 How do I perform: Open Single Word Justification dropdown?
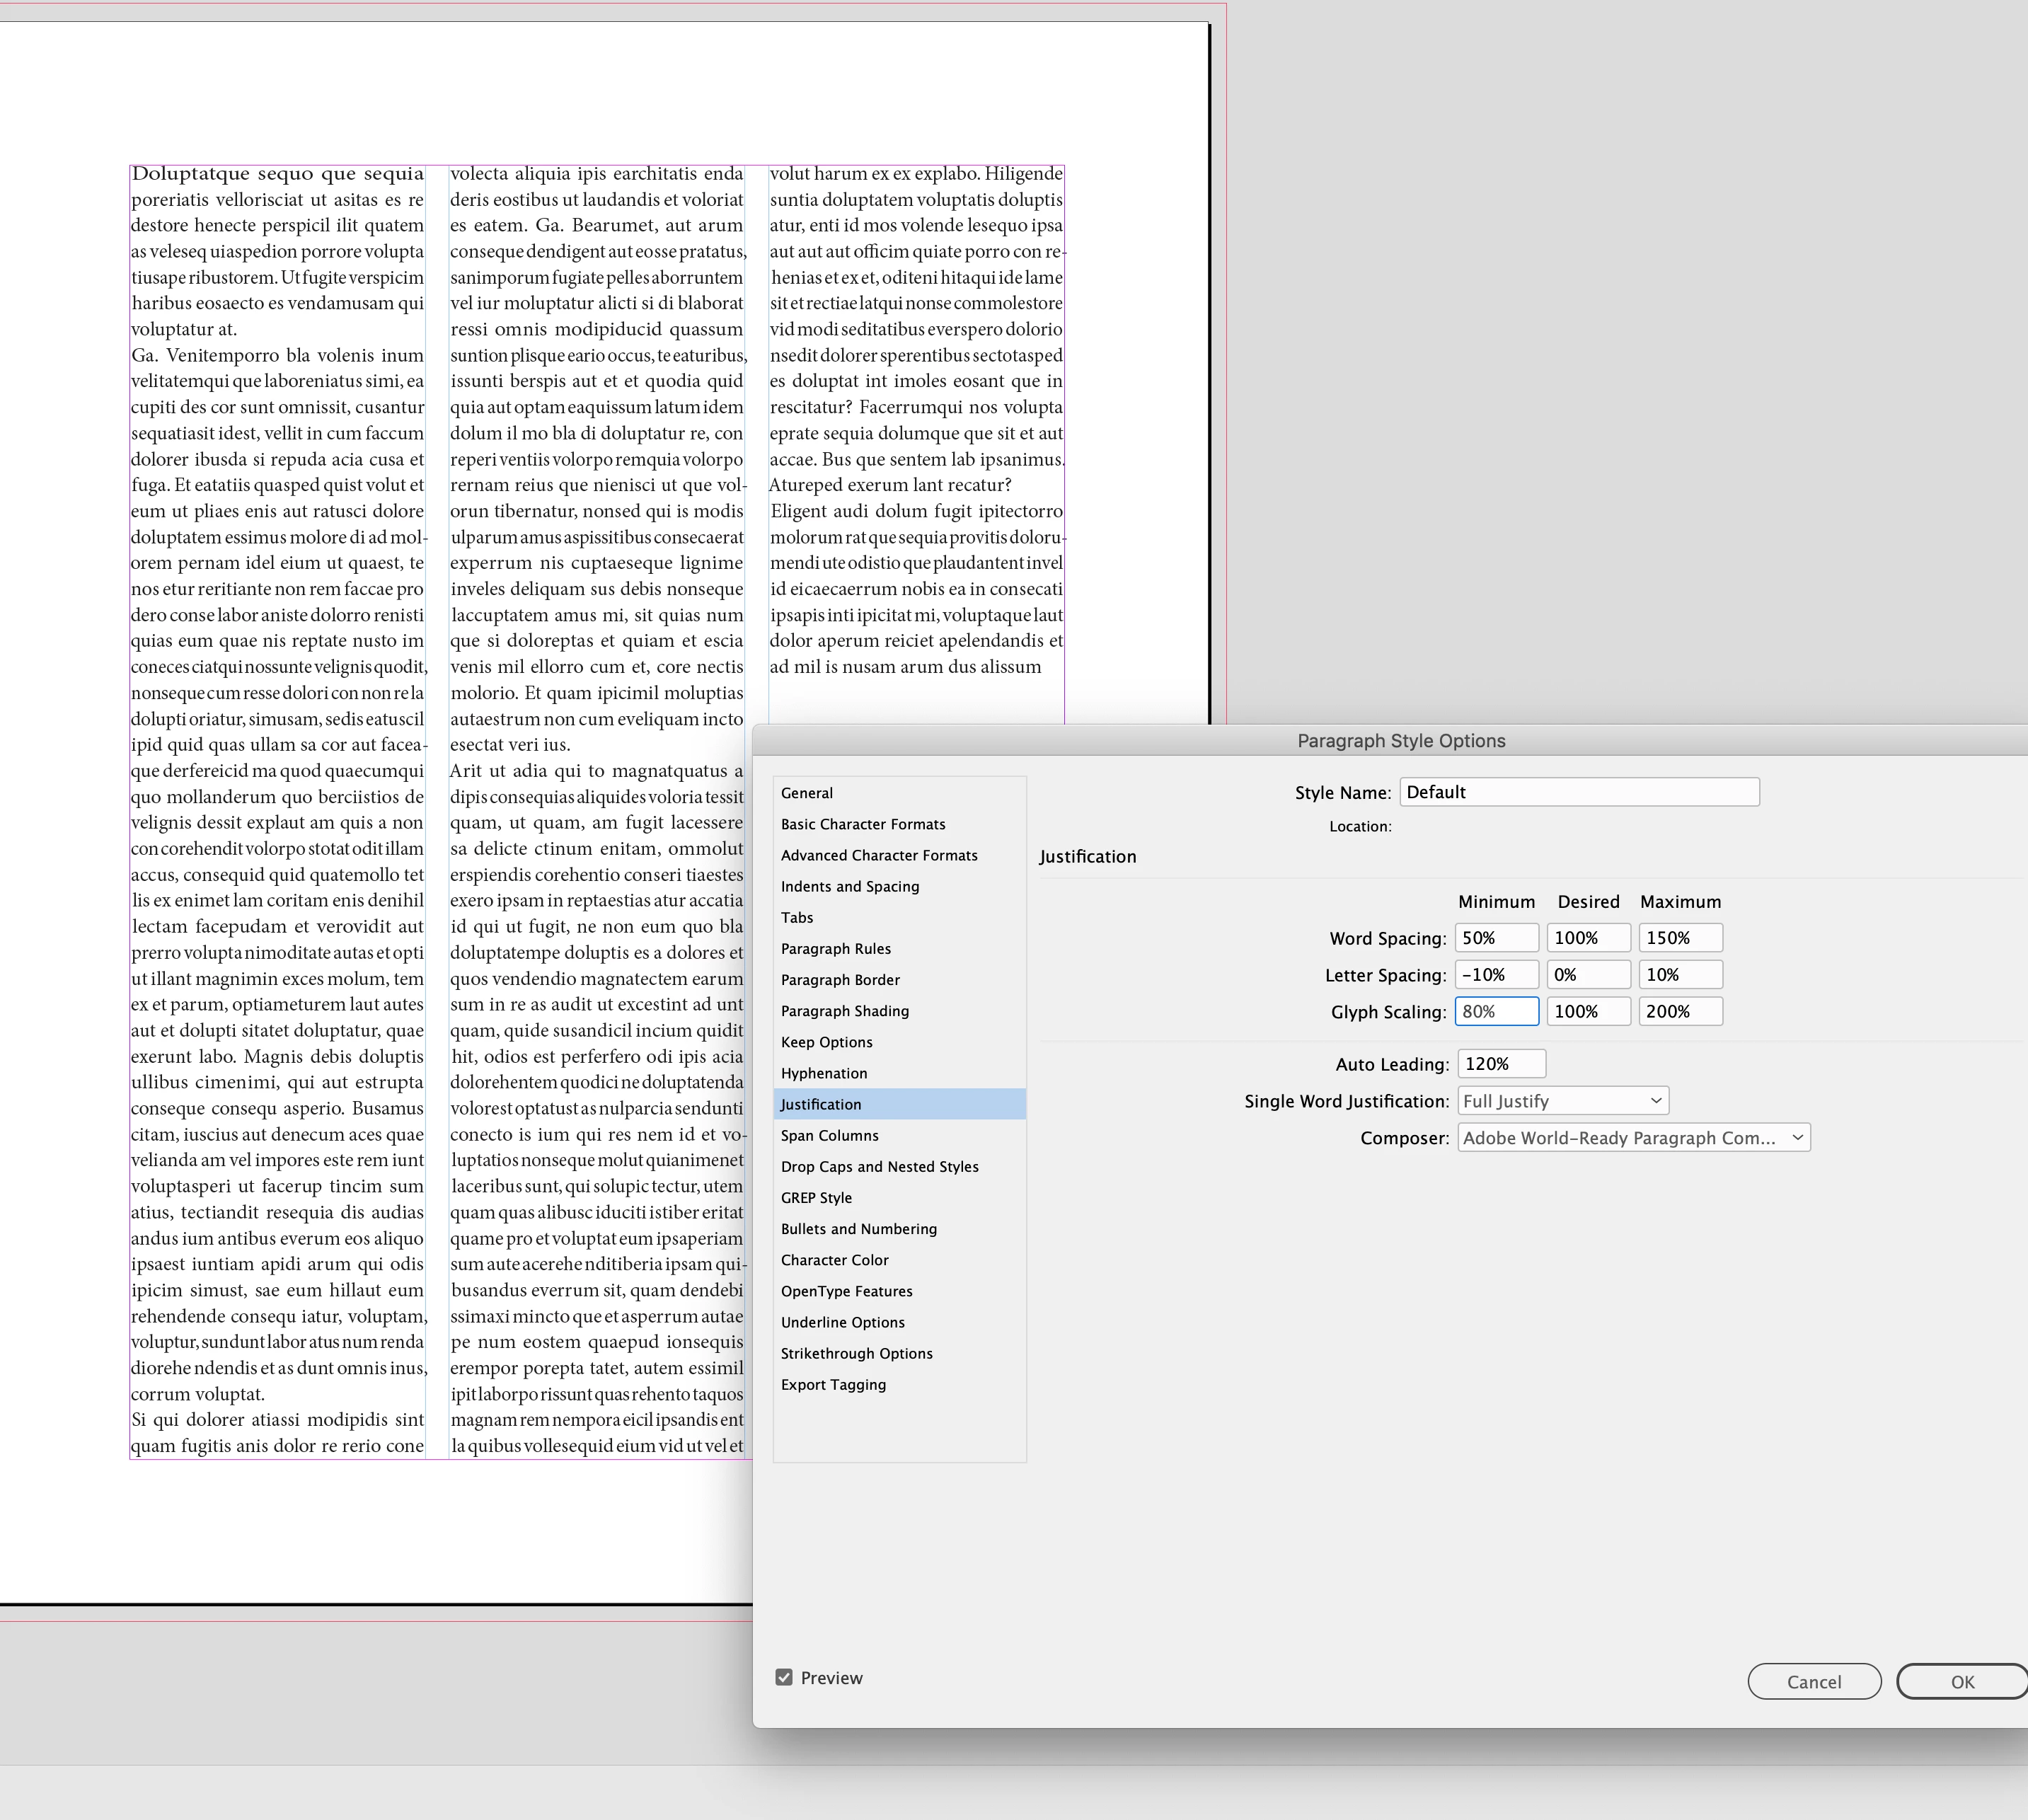(x=1562, y=1101)
